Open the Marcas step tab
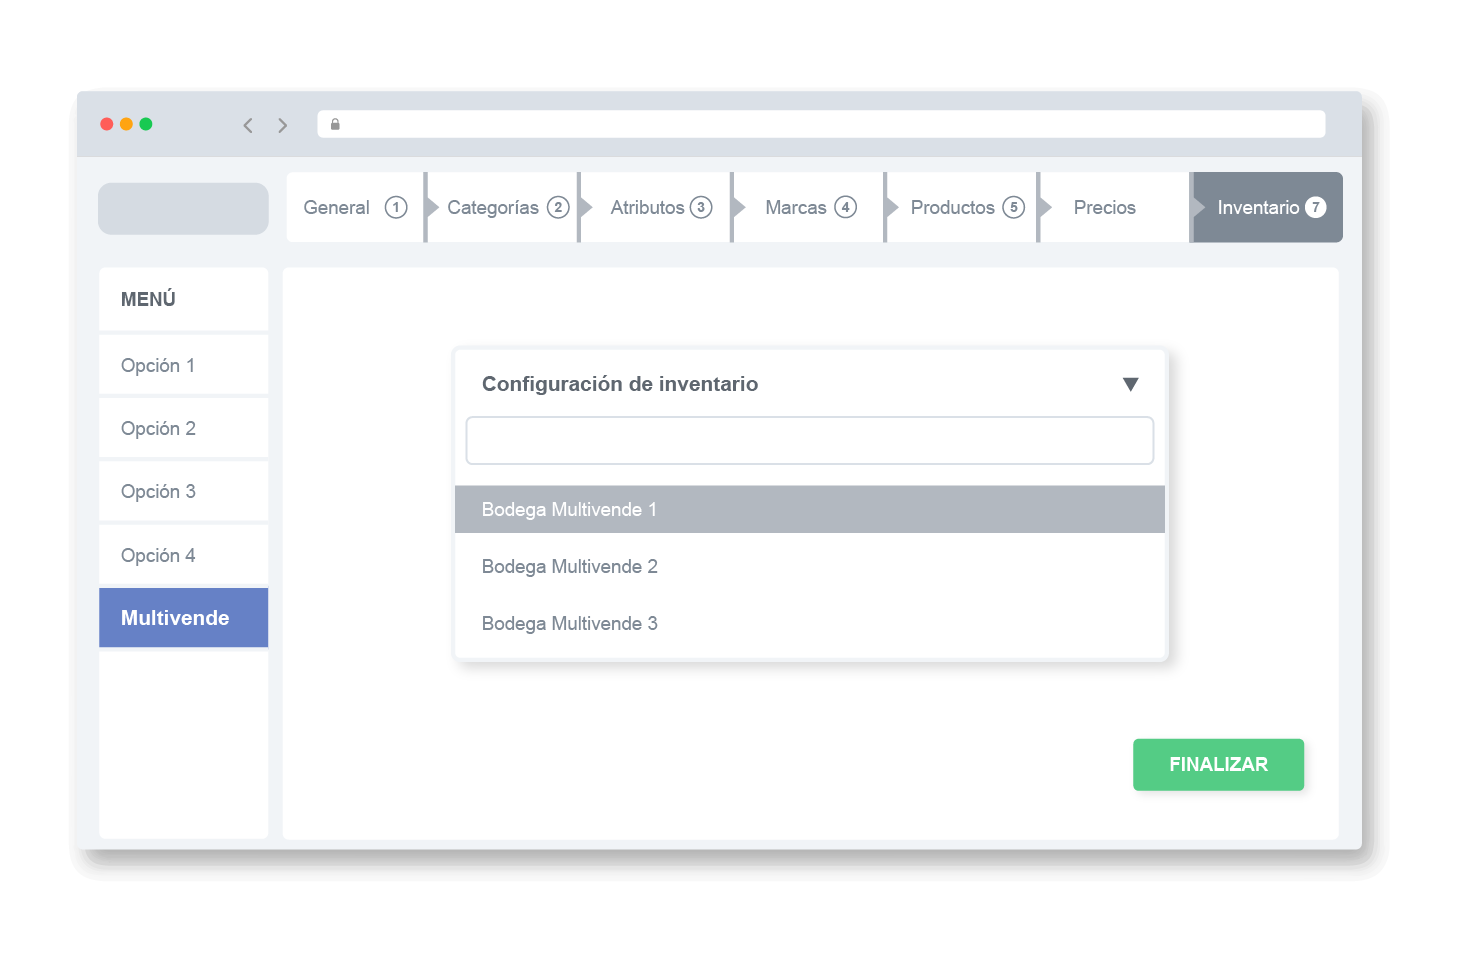The image size is (1459, 969). (809, 207)
